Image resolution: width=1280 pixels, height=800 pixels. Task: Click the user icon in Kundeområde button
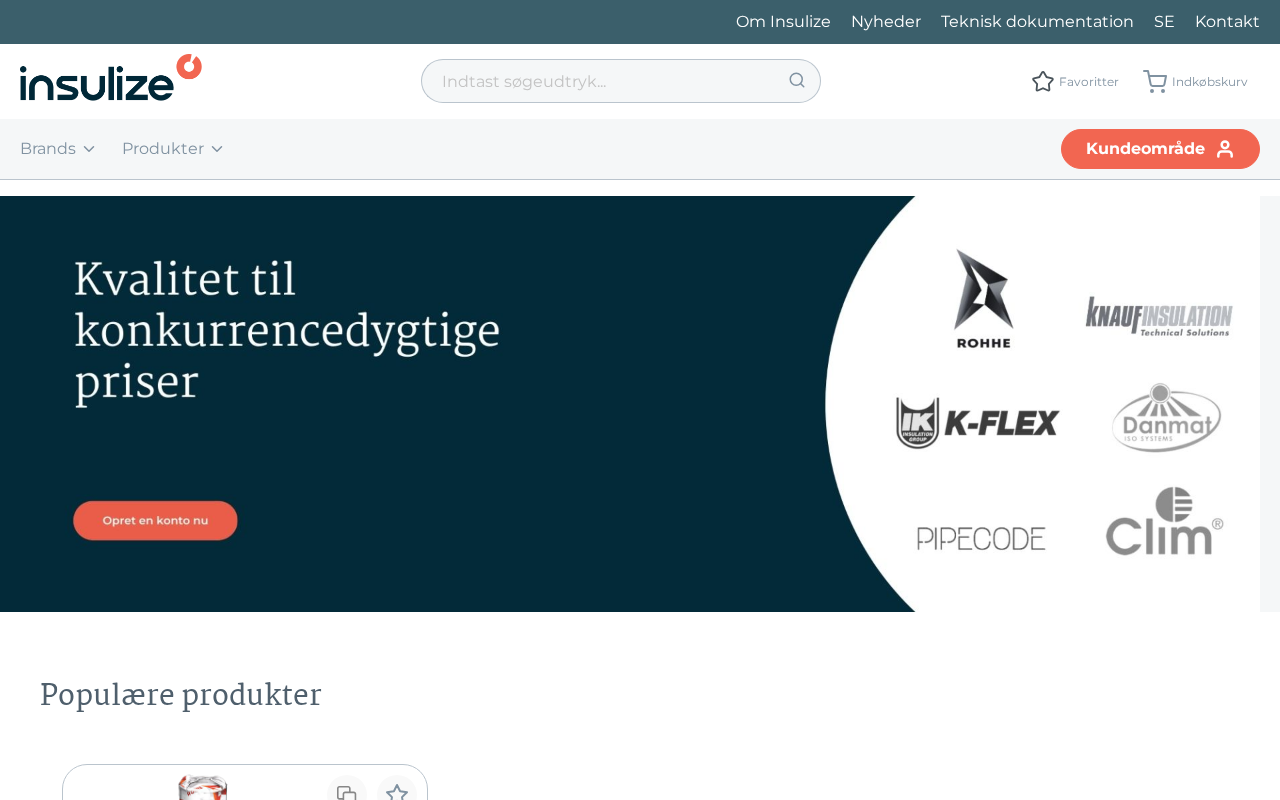tap(1225, 149)
